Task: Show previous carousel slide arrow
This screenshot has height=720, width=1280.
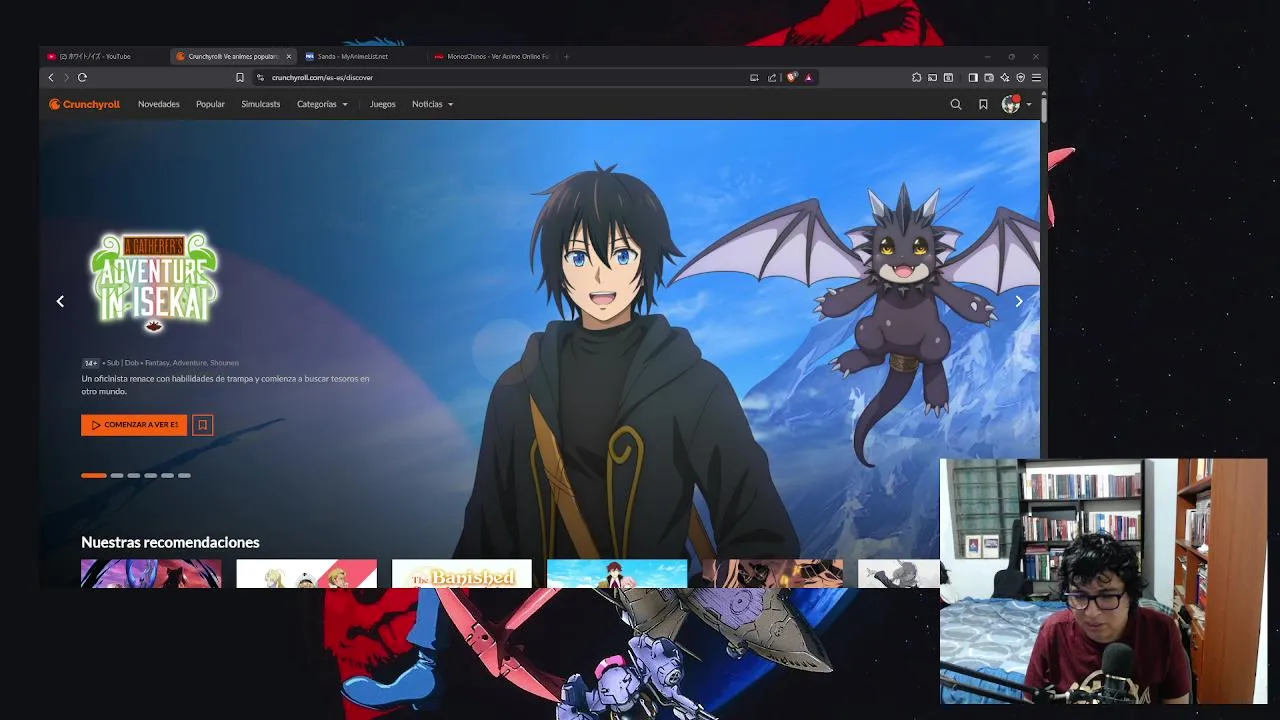Action: 60,301
